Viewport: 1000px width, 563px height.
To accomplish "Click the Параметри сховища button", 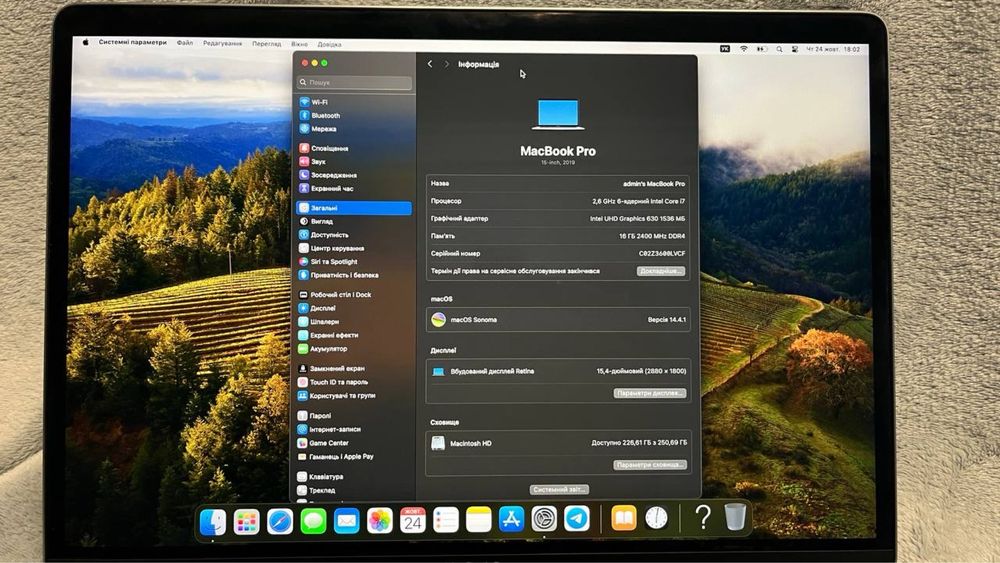I will [650, 465].
